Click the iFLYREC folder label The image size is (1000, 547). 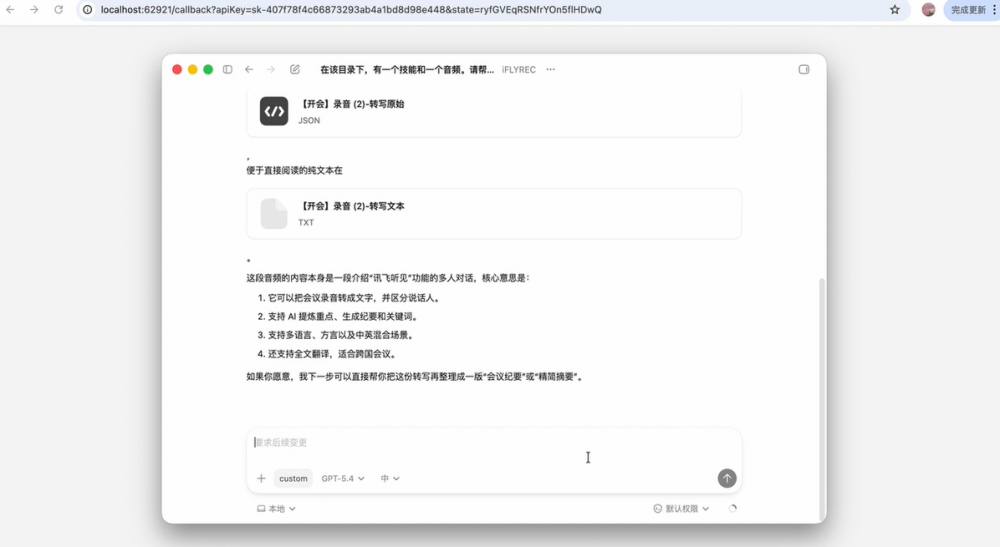(x=518, y=69)
